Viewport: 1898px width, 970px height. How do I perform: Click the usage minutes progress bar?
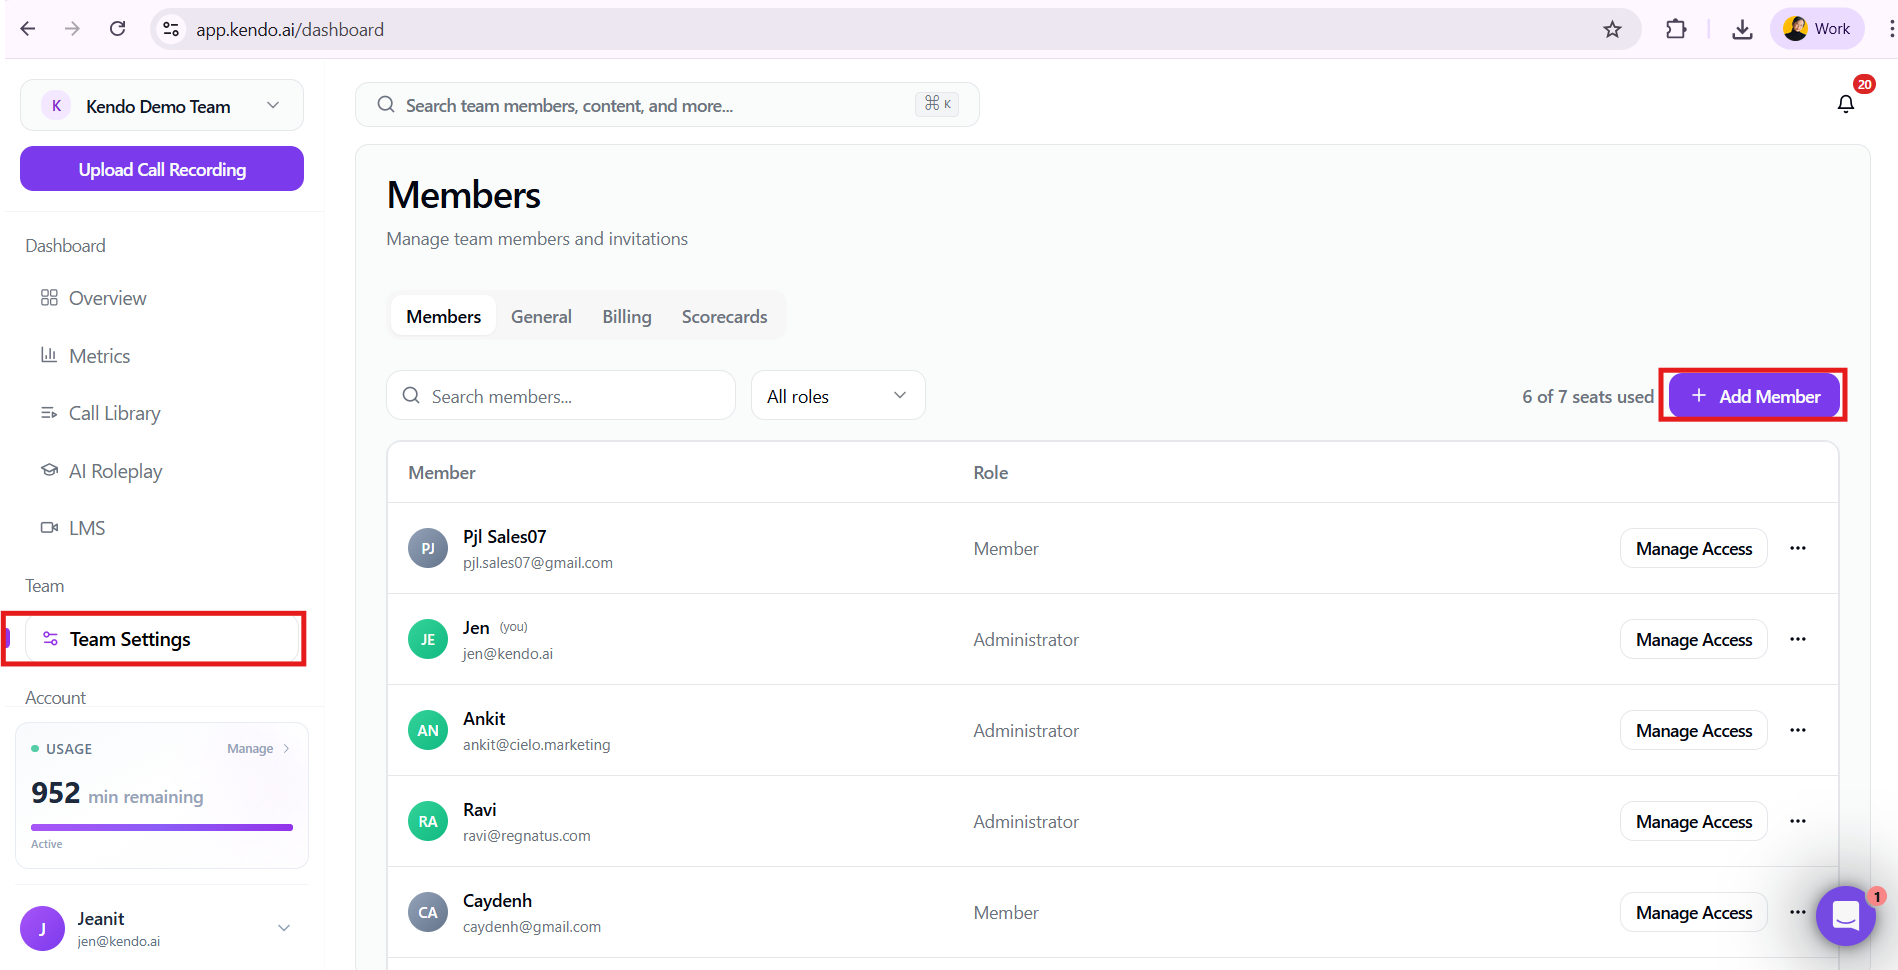coord(162,827)
